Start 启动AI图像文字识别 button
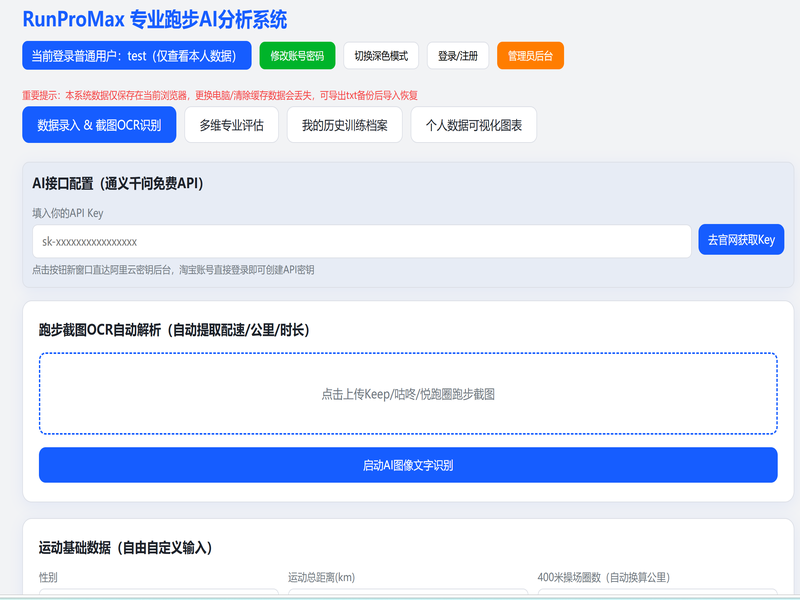Image resolution: width=800 pixels, height=600 pixels. (408, 465)
